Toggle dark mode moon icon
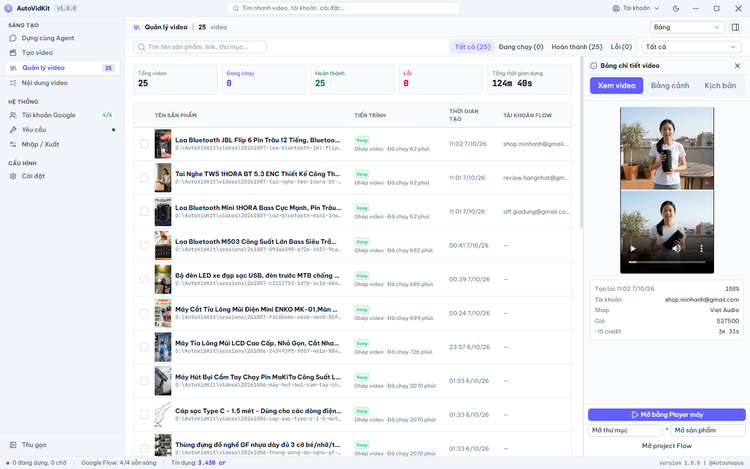Screen dimensions: 750x469 tap(676, 8)
